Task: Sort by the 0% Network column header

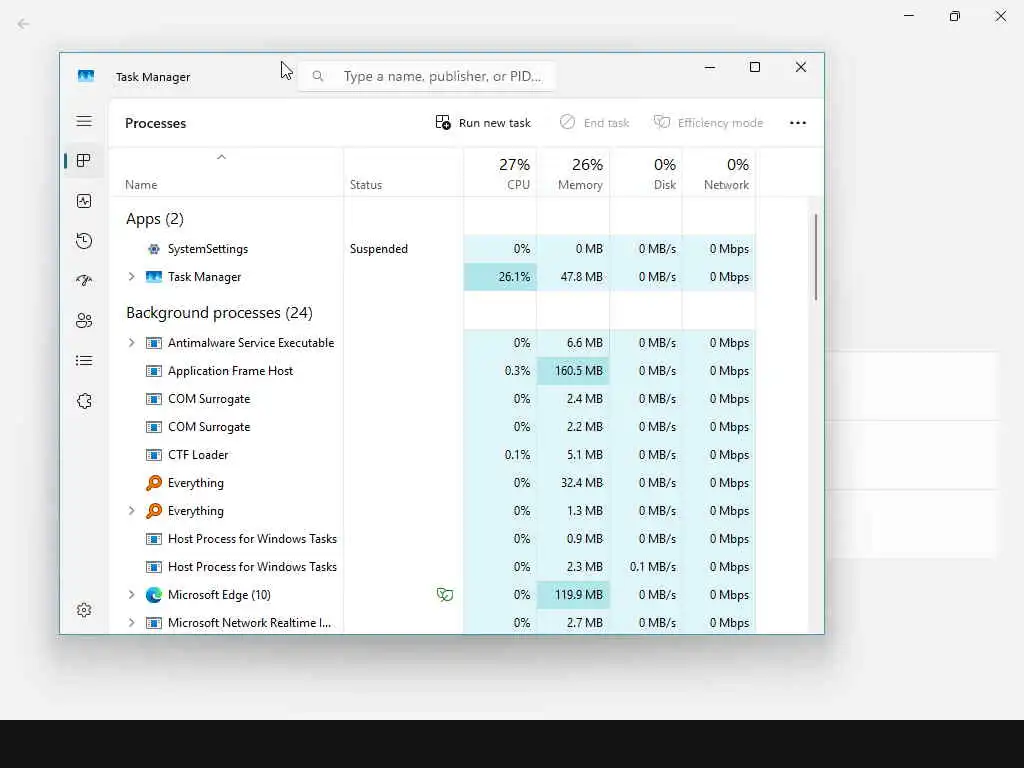Action: click(719, 173)
